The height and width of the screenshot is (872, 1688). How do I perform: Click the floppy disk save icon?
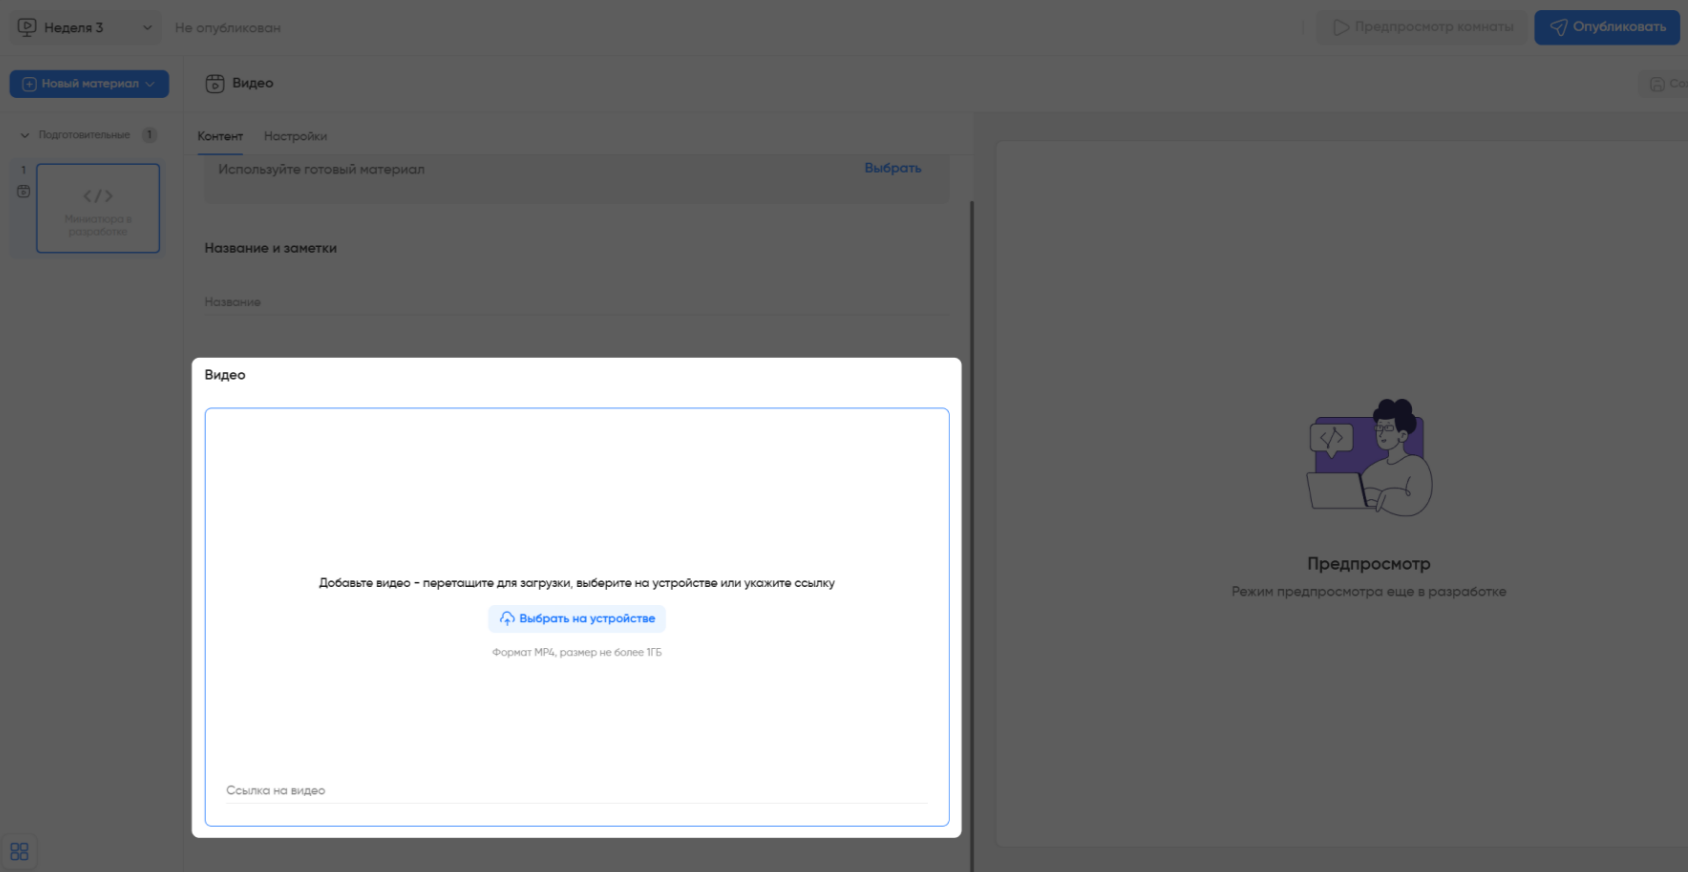1657,85
